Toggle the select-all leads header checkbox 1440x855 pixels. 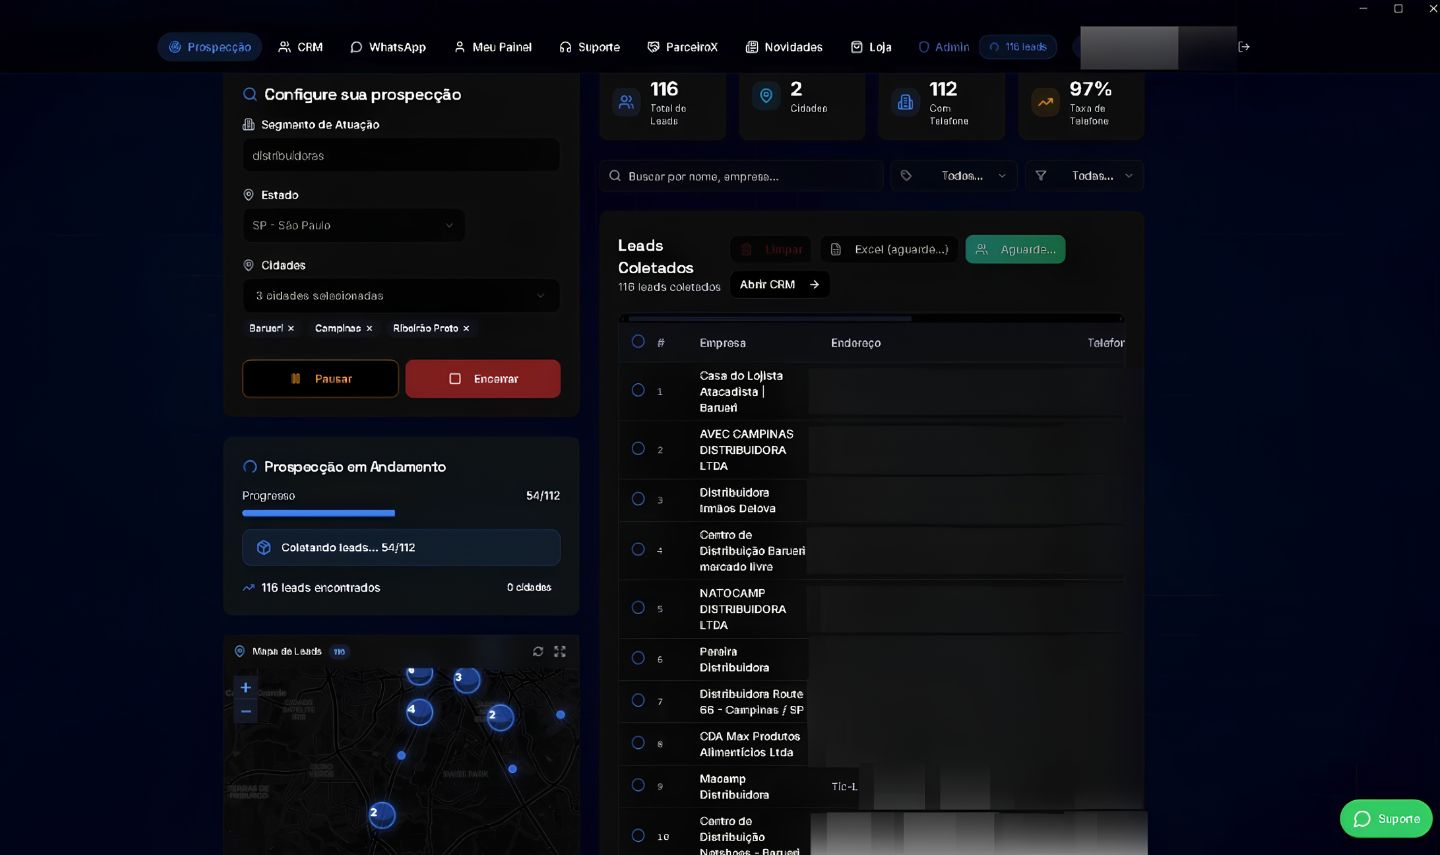638,342
